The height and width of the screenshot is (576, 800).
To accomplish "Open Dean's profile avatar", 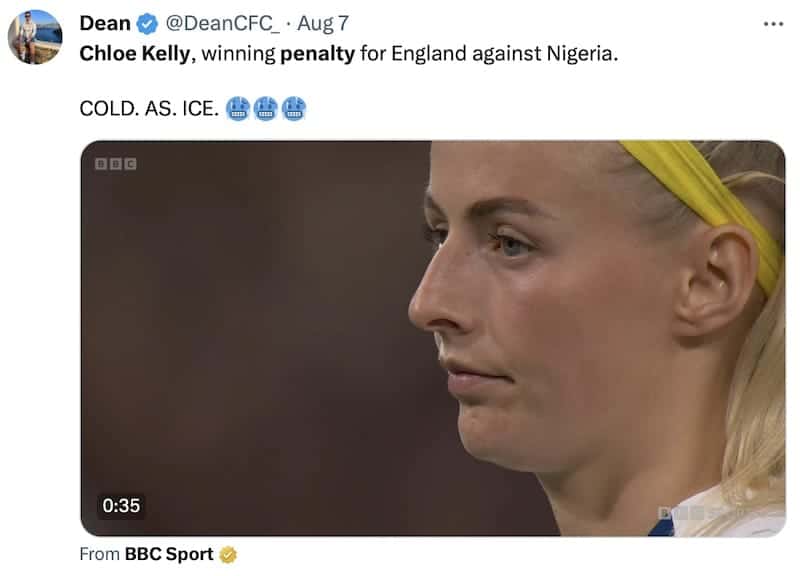I will [35, 37].
